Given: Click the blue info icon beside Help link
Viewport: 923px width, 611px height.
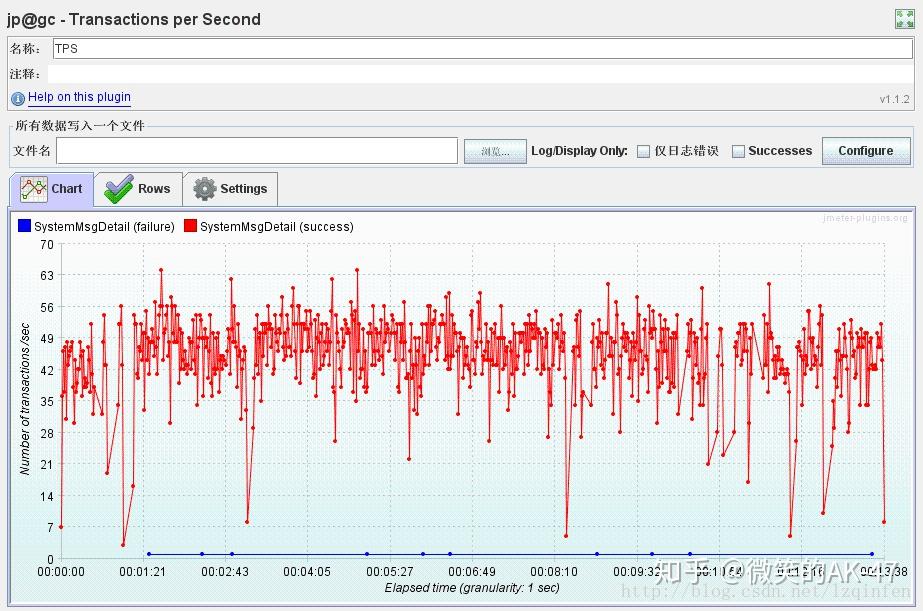Looking at the screenshot, I should [x=18, y=98].
